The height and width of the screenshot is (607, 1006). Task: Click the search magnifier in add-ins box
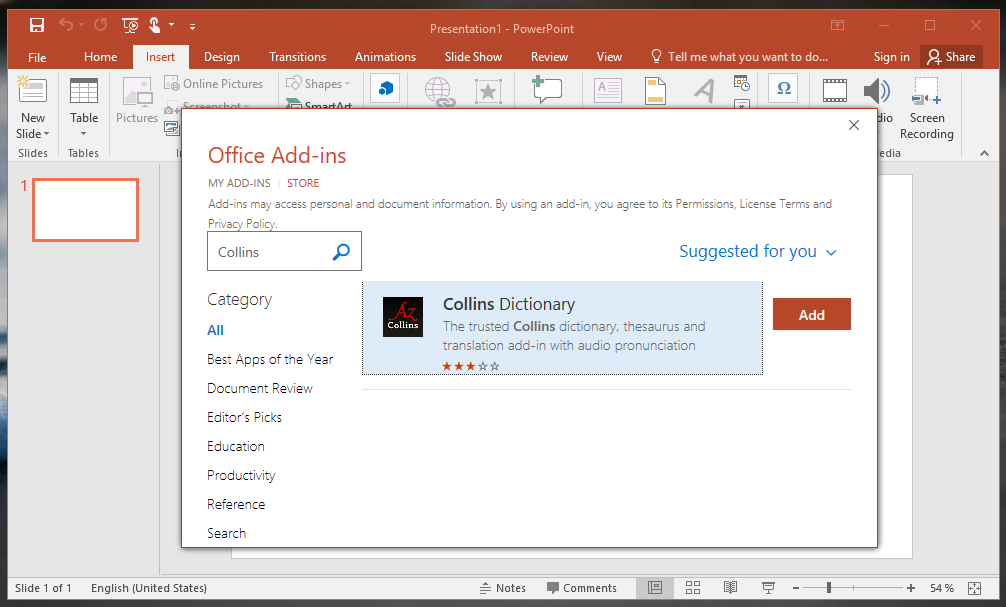[341, 252]
